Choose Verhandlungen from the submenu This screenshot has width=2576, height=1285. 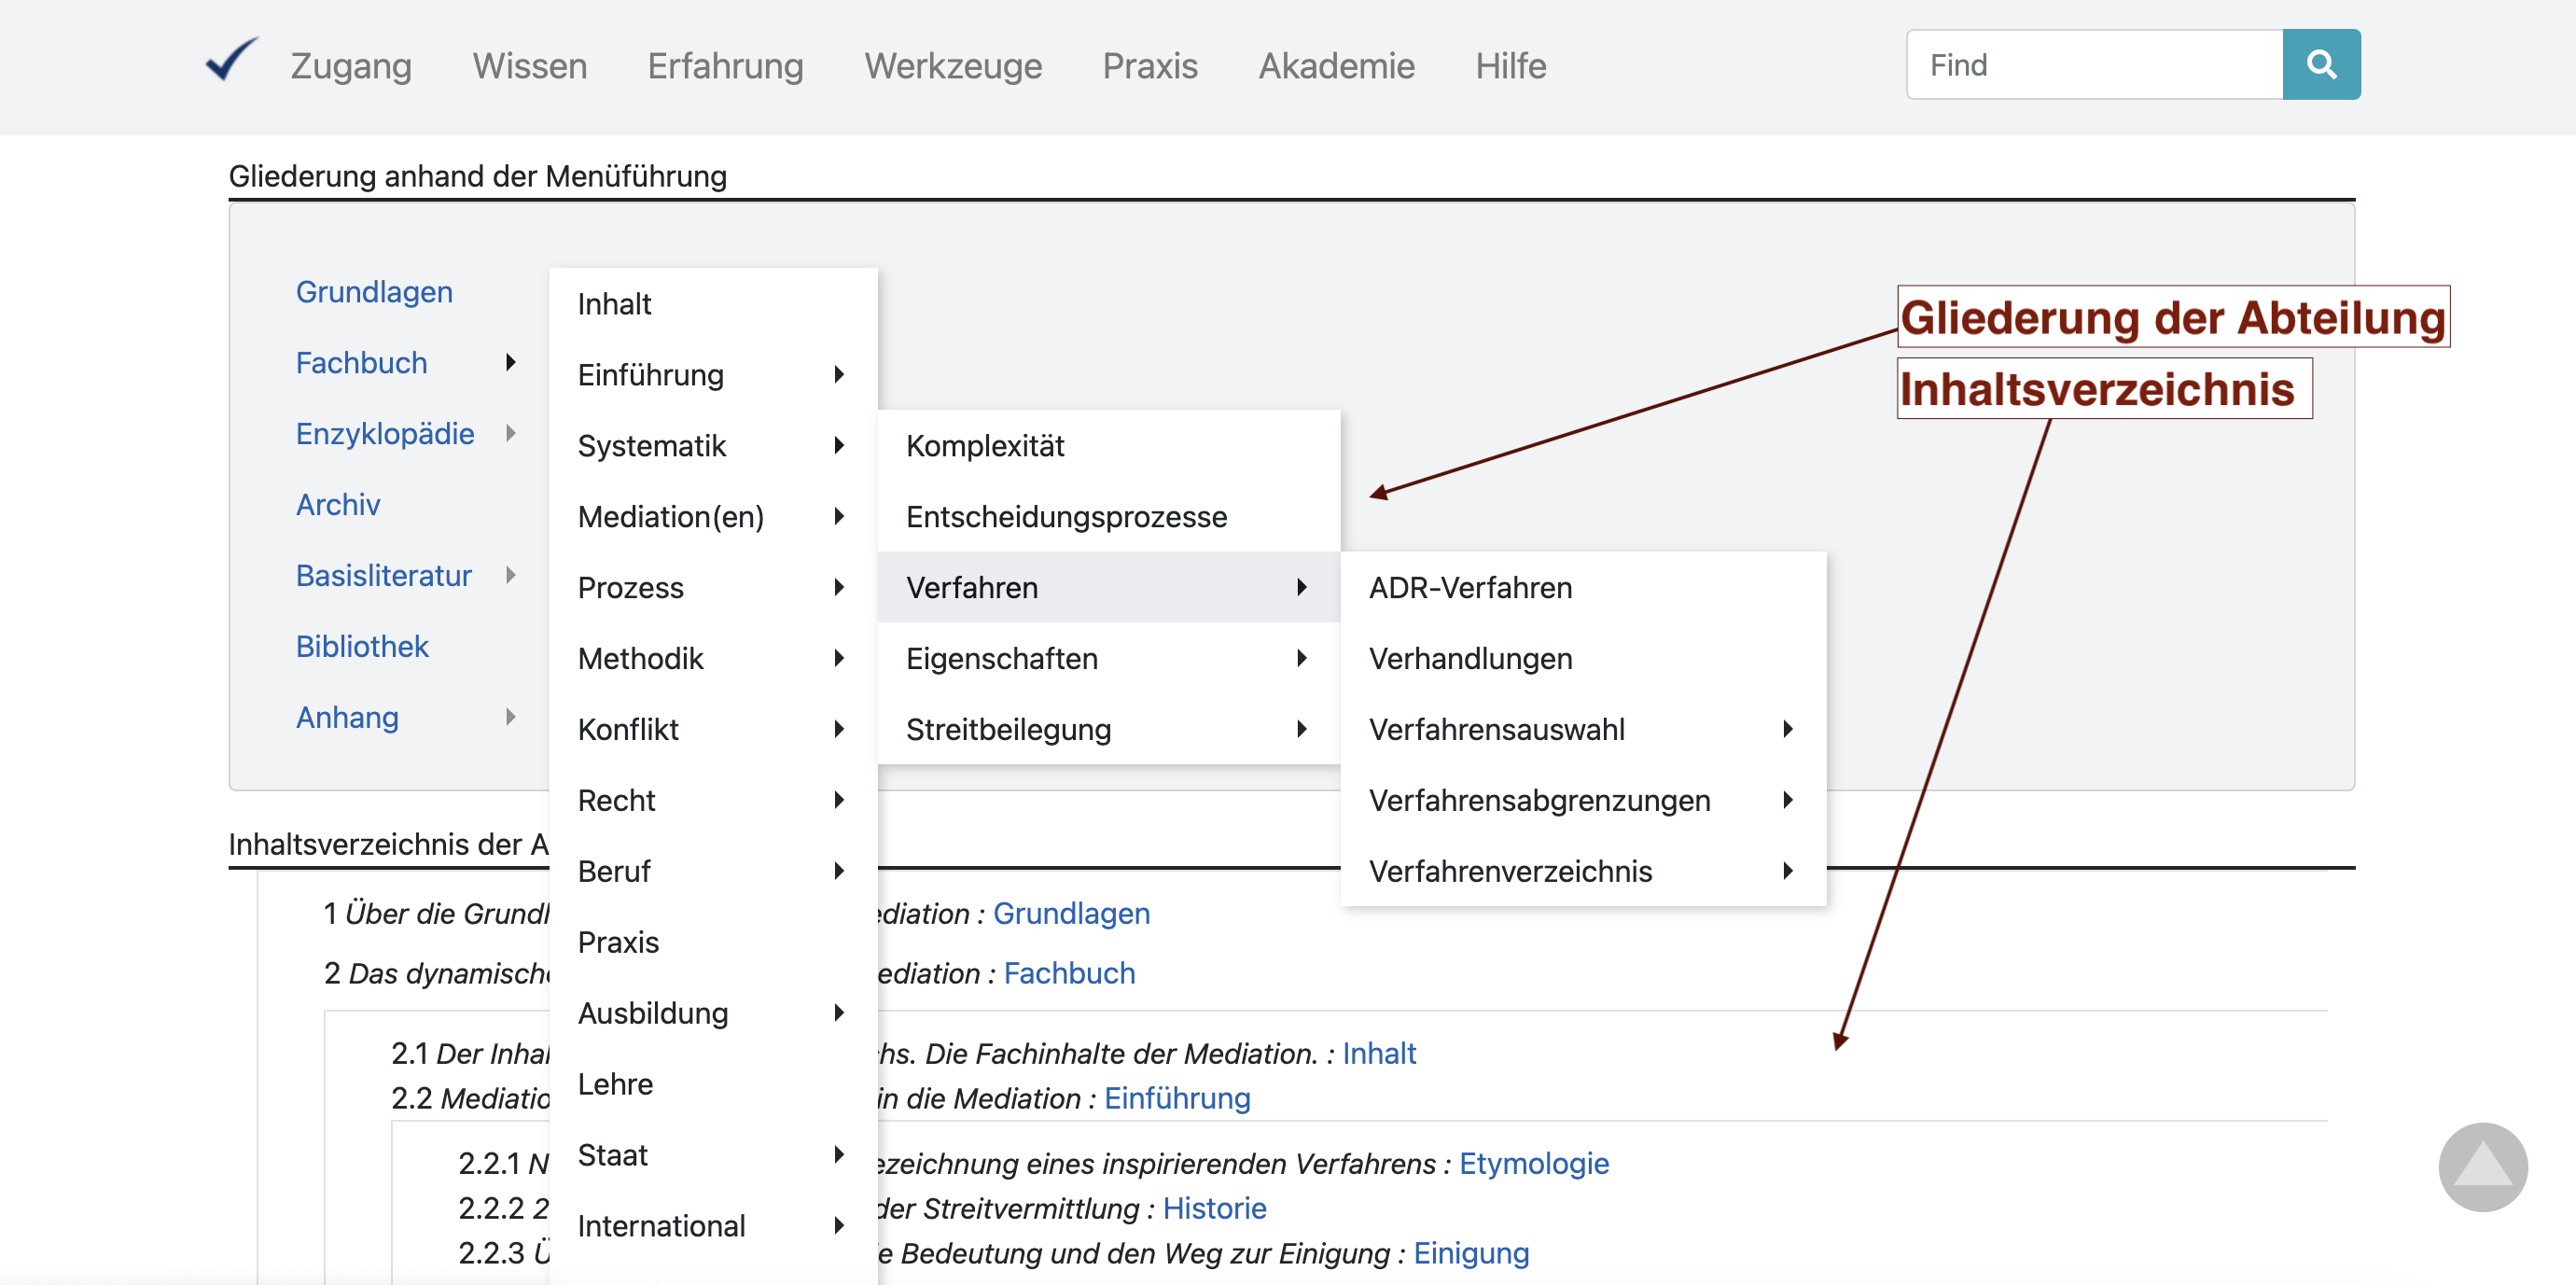[1470, 658]
